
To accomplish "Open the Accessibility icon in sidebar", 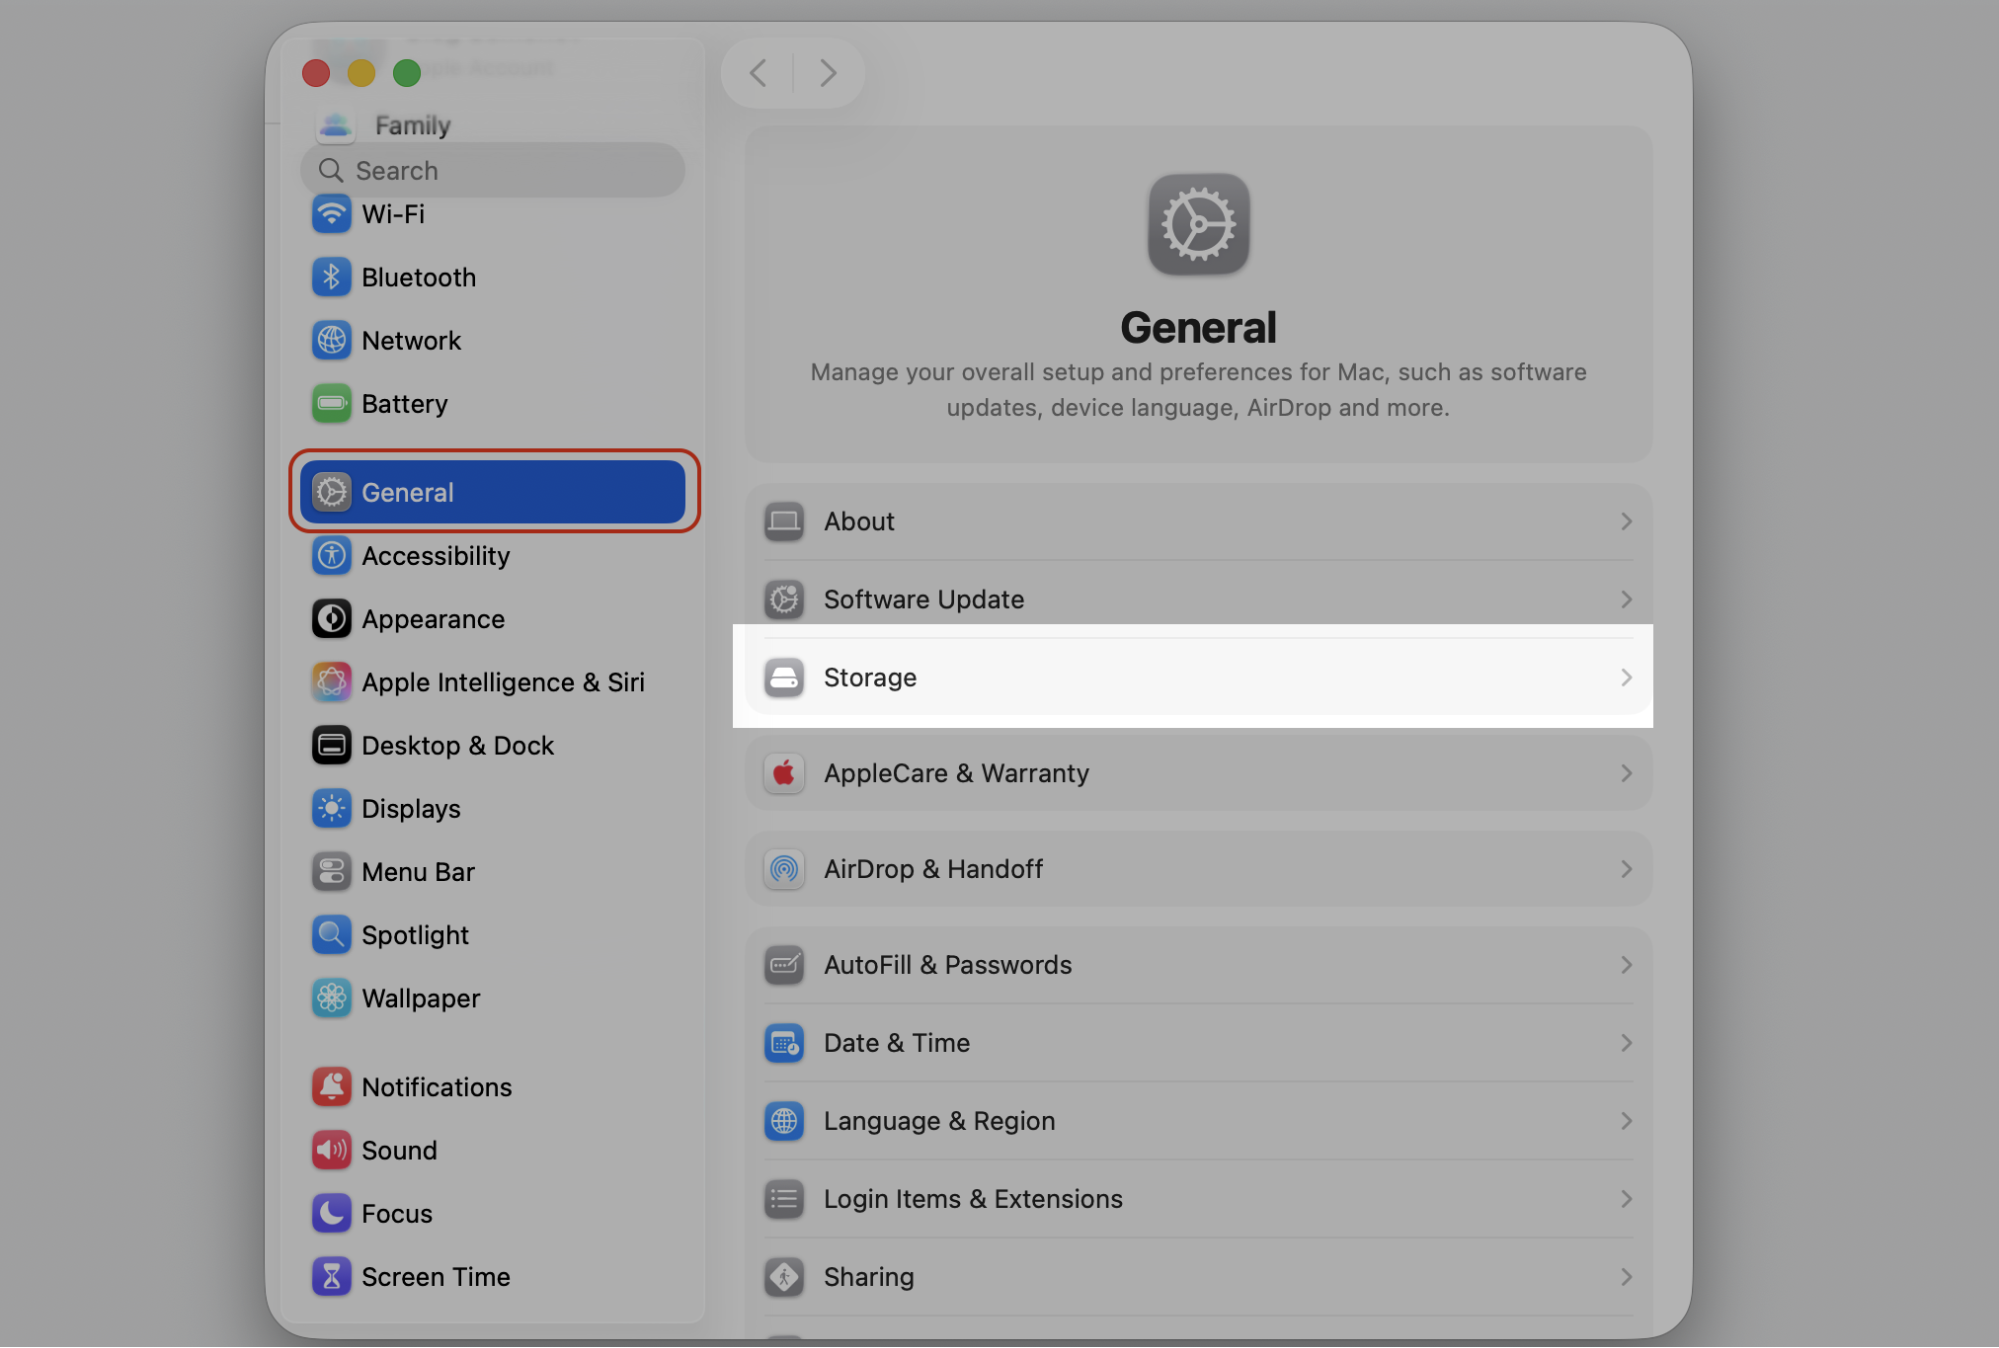I will (331, 555).
